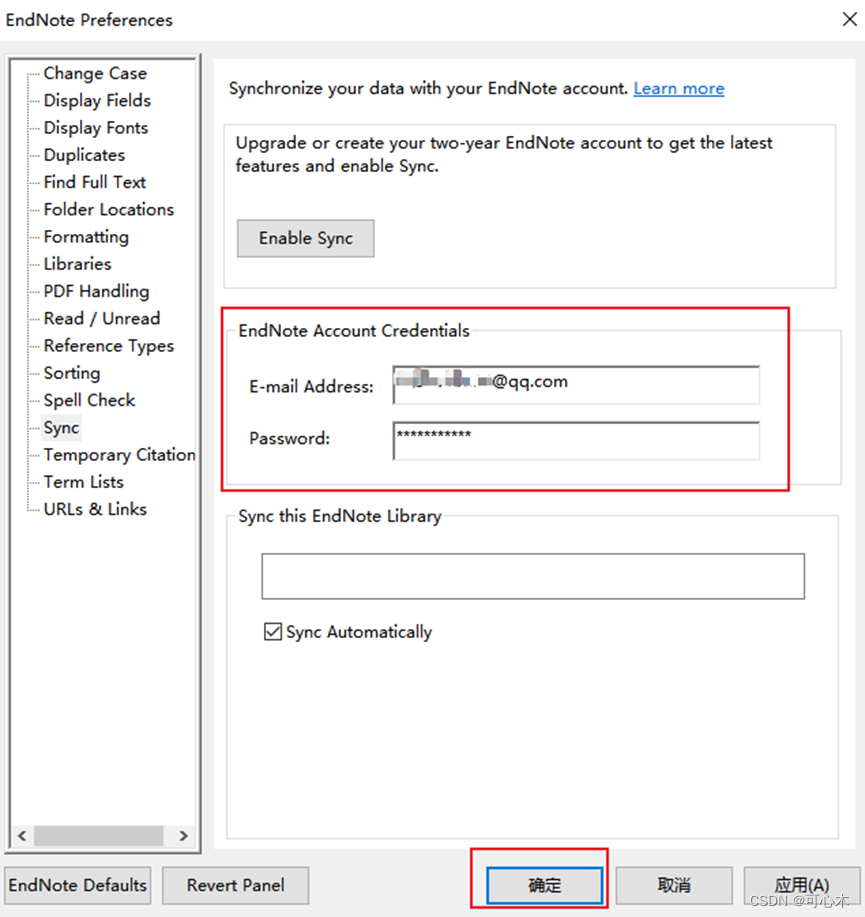This screenshot has width=865, height=917.
Task: Open Display Fonts preferences
Action: pos(96,127)
